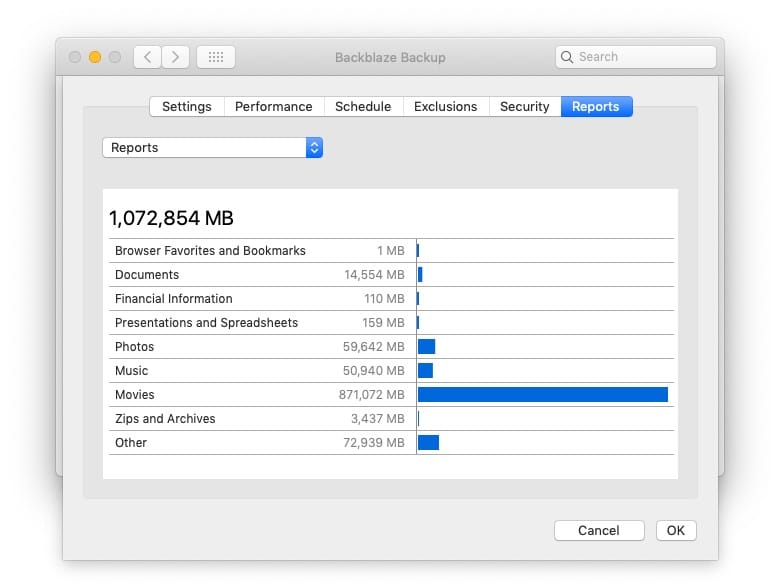Click the back navigation arrow

(147, 57)
